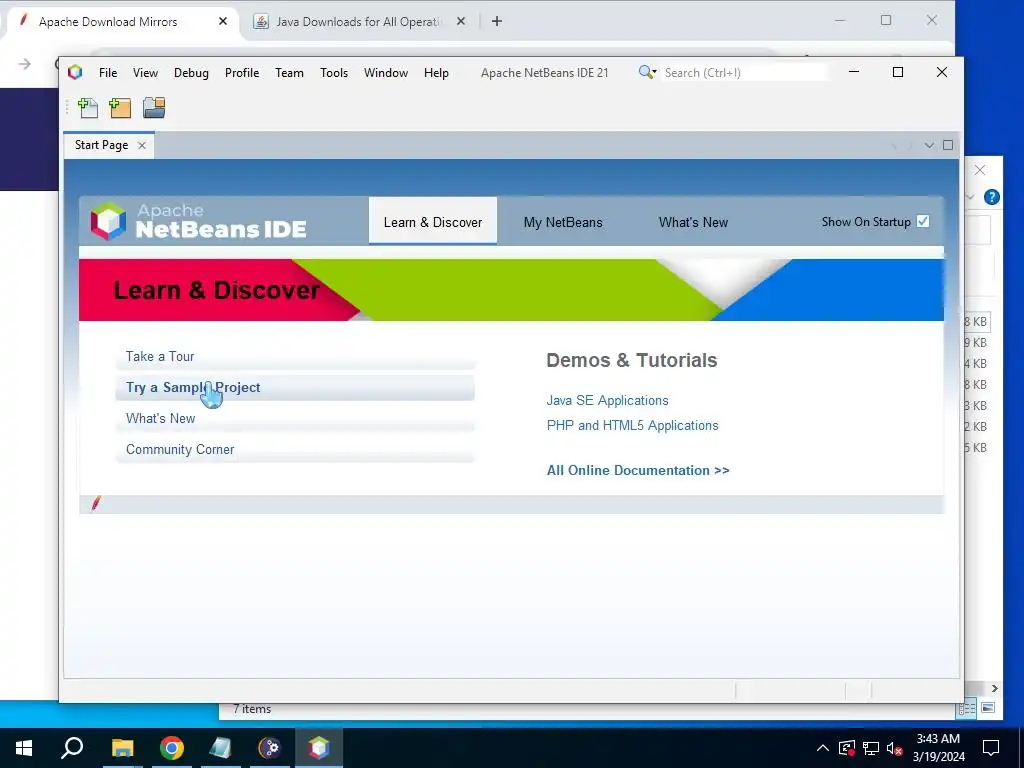Open the Tools menu
The width and height of the screenshot is (1024, 768).
334,72
